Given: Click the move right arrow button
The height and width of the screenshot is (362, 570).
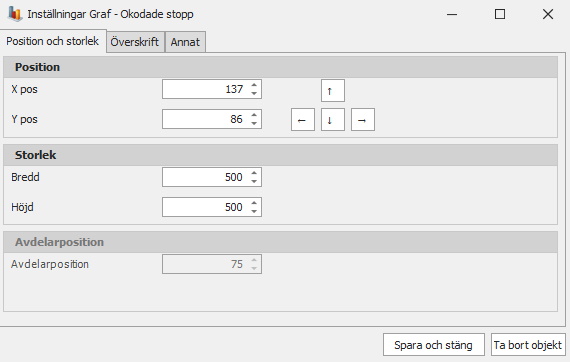Looking at the screenshot, I should point(363,120).
